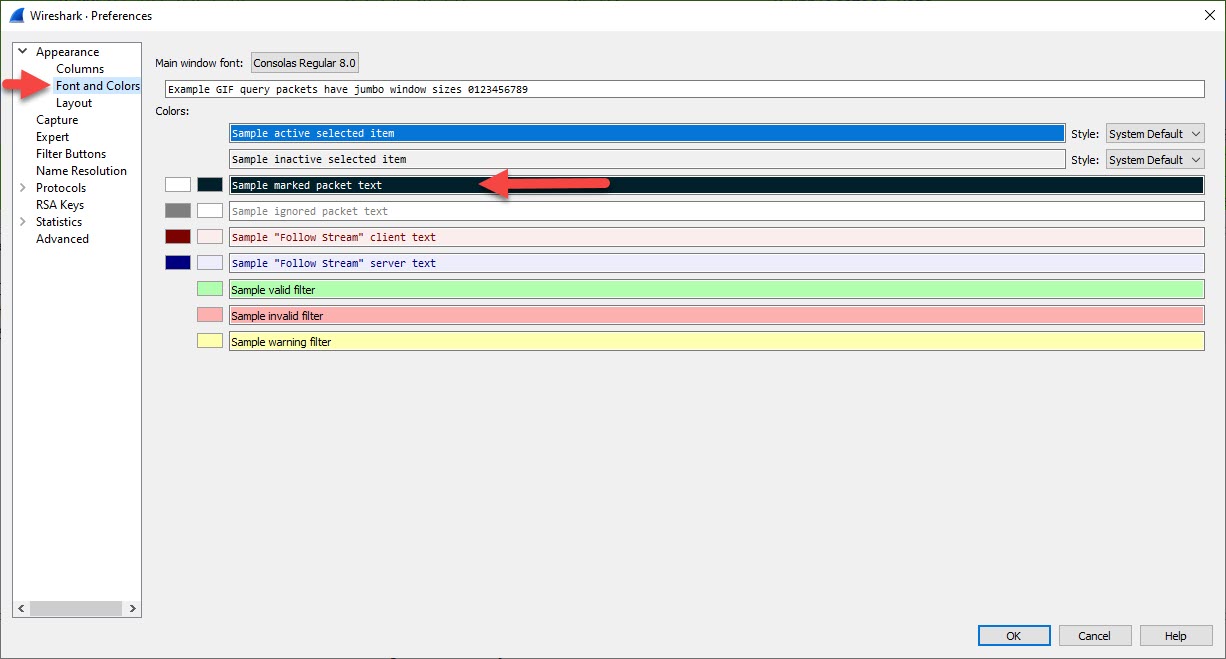This screenshot has height=659, width=1226.
Task: Open the Advanced preferences page
Action: [x=62, y=239]
